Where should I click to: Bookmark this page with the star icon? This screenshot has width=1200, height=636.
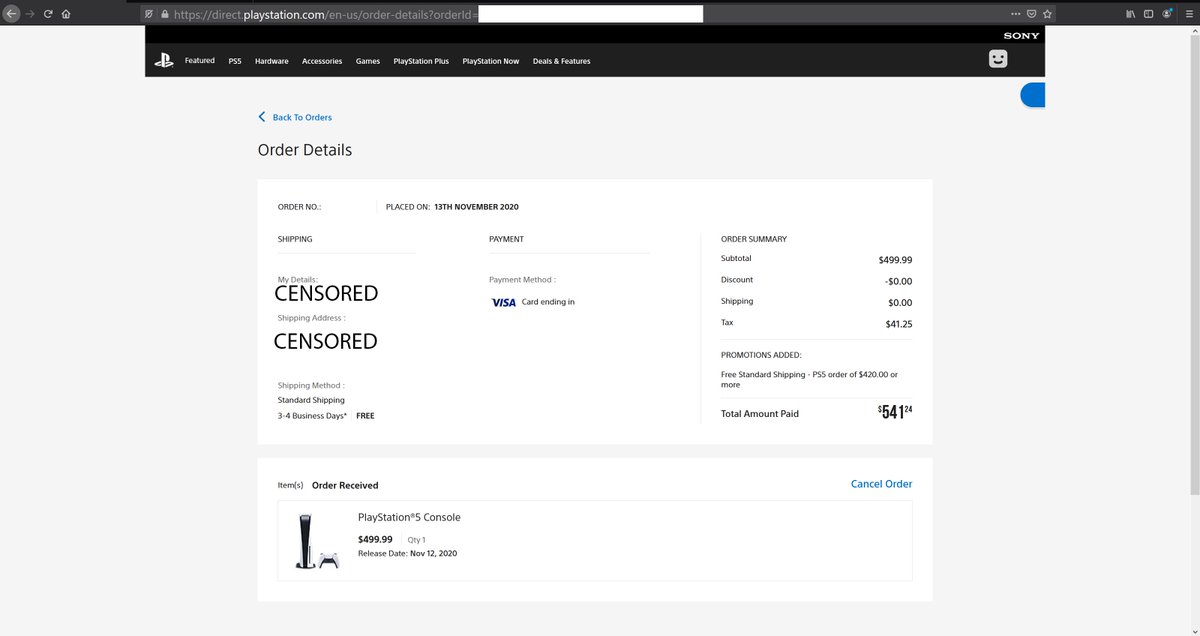tap(1047, 14)
